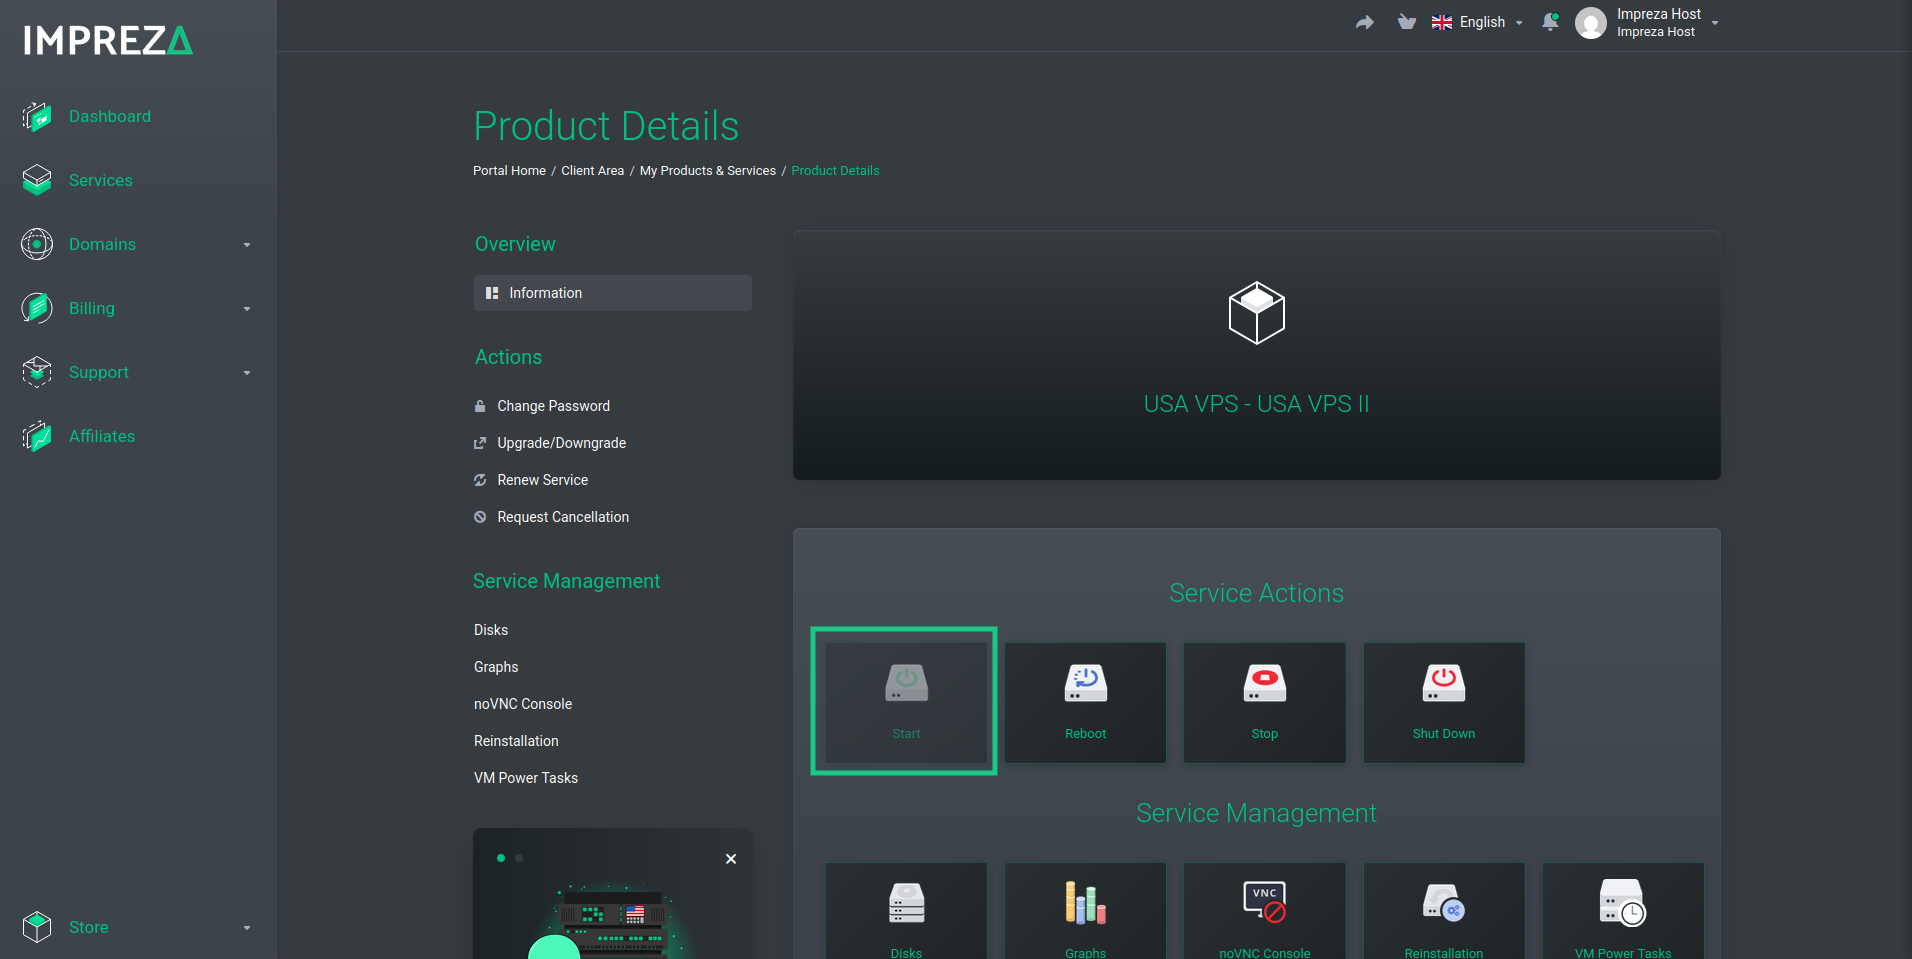
Task: Open Services from the sidebar
Action: (x=100, y=180)
